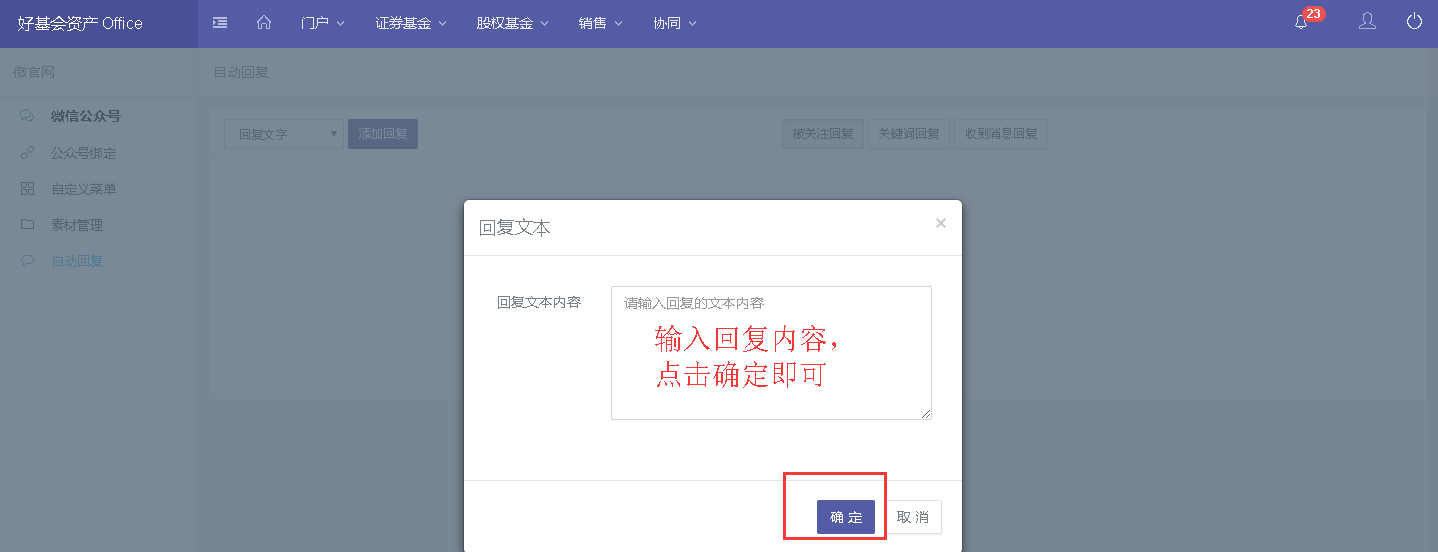Viewport: 1438px width, 552px height.
Task: Click the sidebar collapse icon in top bar
Action: 220,23
